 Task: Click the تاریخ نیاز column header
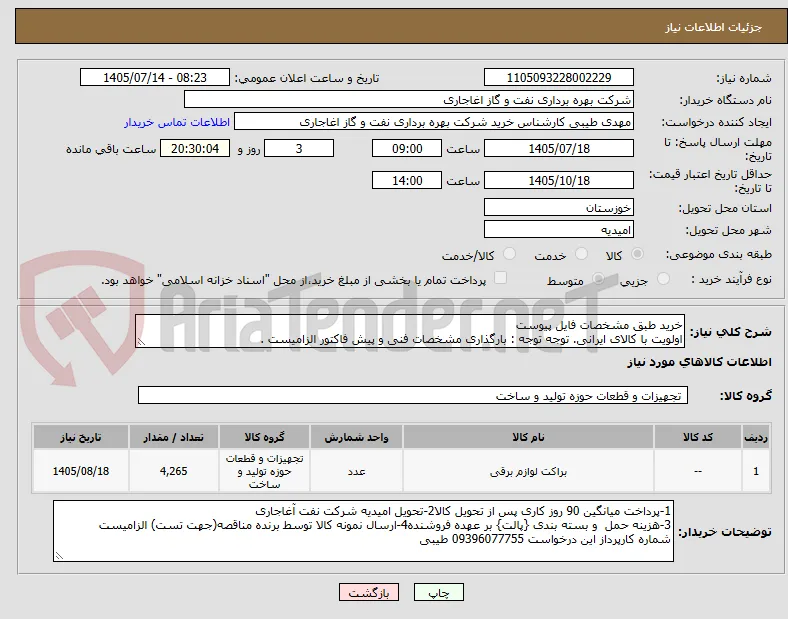click(81, 437)
